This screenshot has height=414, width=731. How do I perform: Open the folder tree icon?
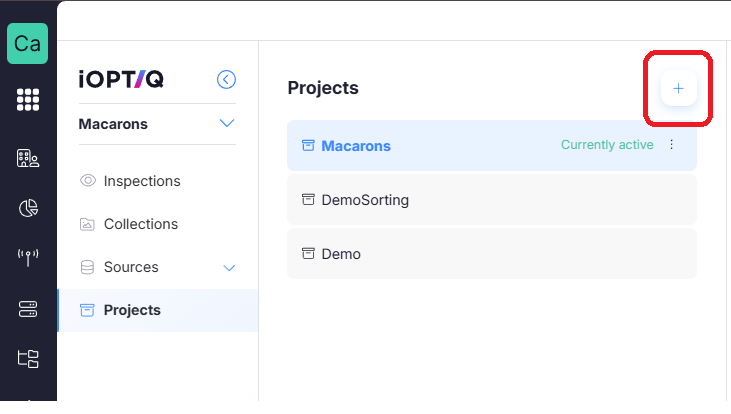pos(28,359)
